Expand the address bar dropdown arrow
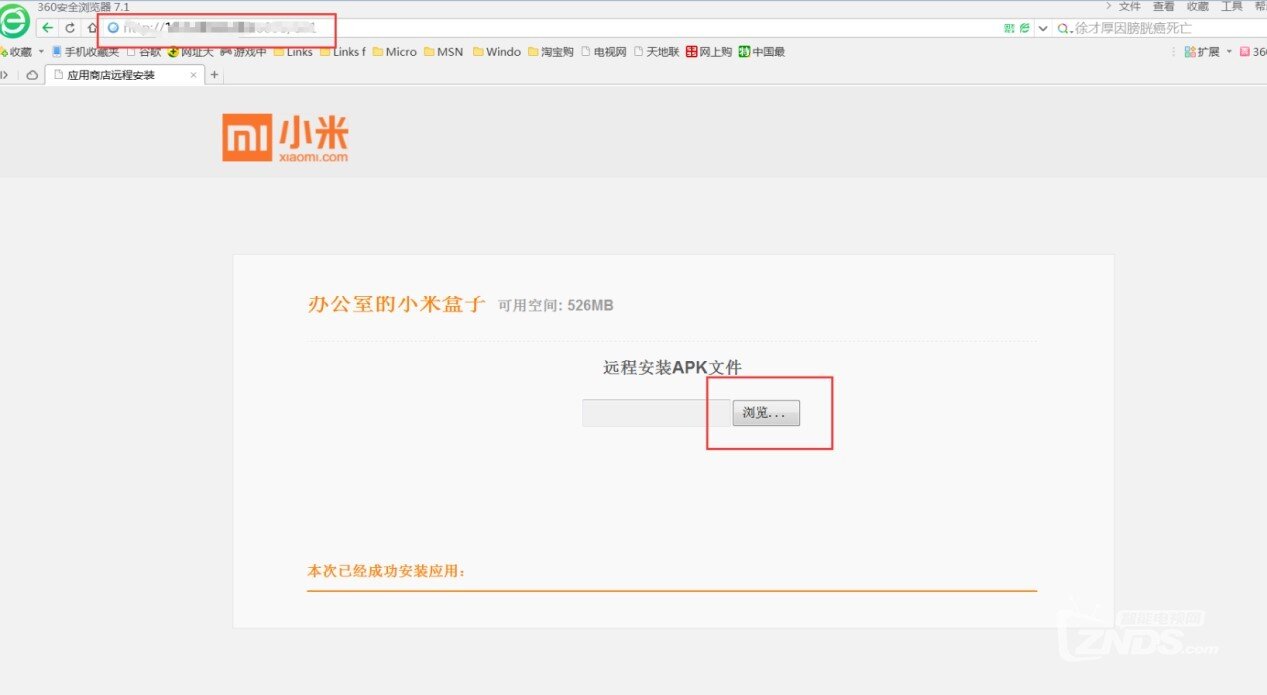The image size is (1267, 695). click(1043, 28)
